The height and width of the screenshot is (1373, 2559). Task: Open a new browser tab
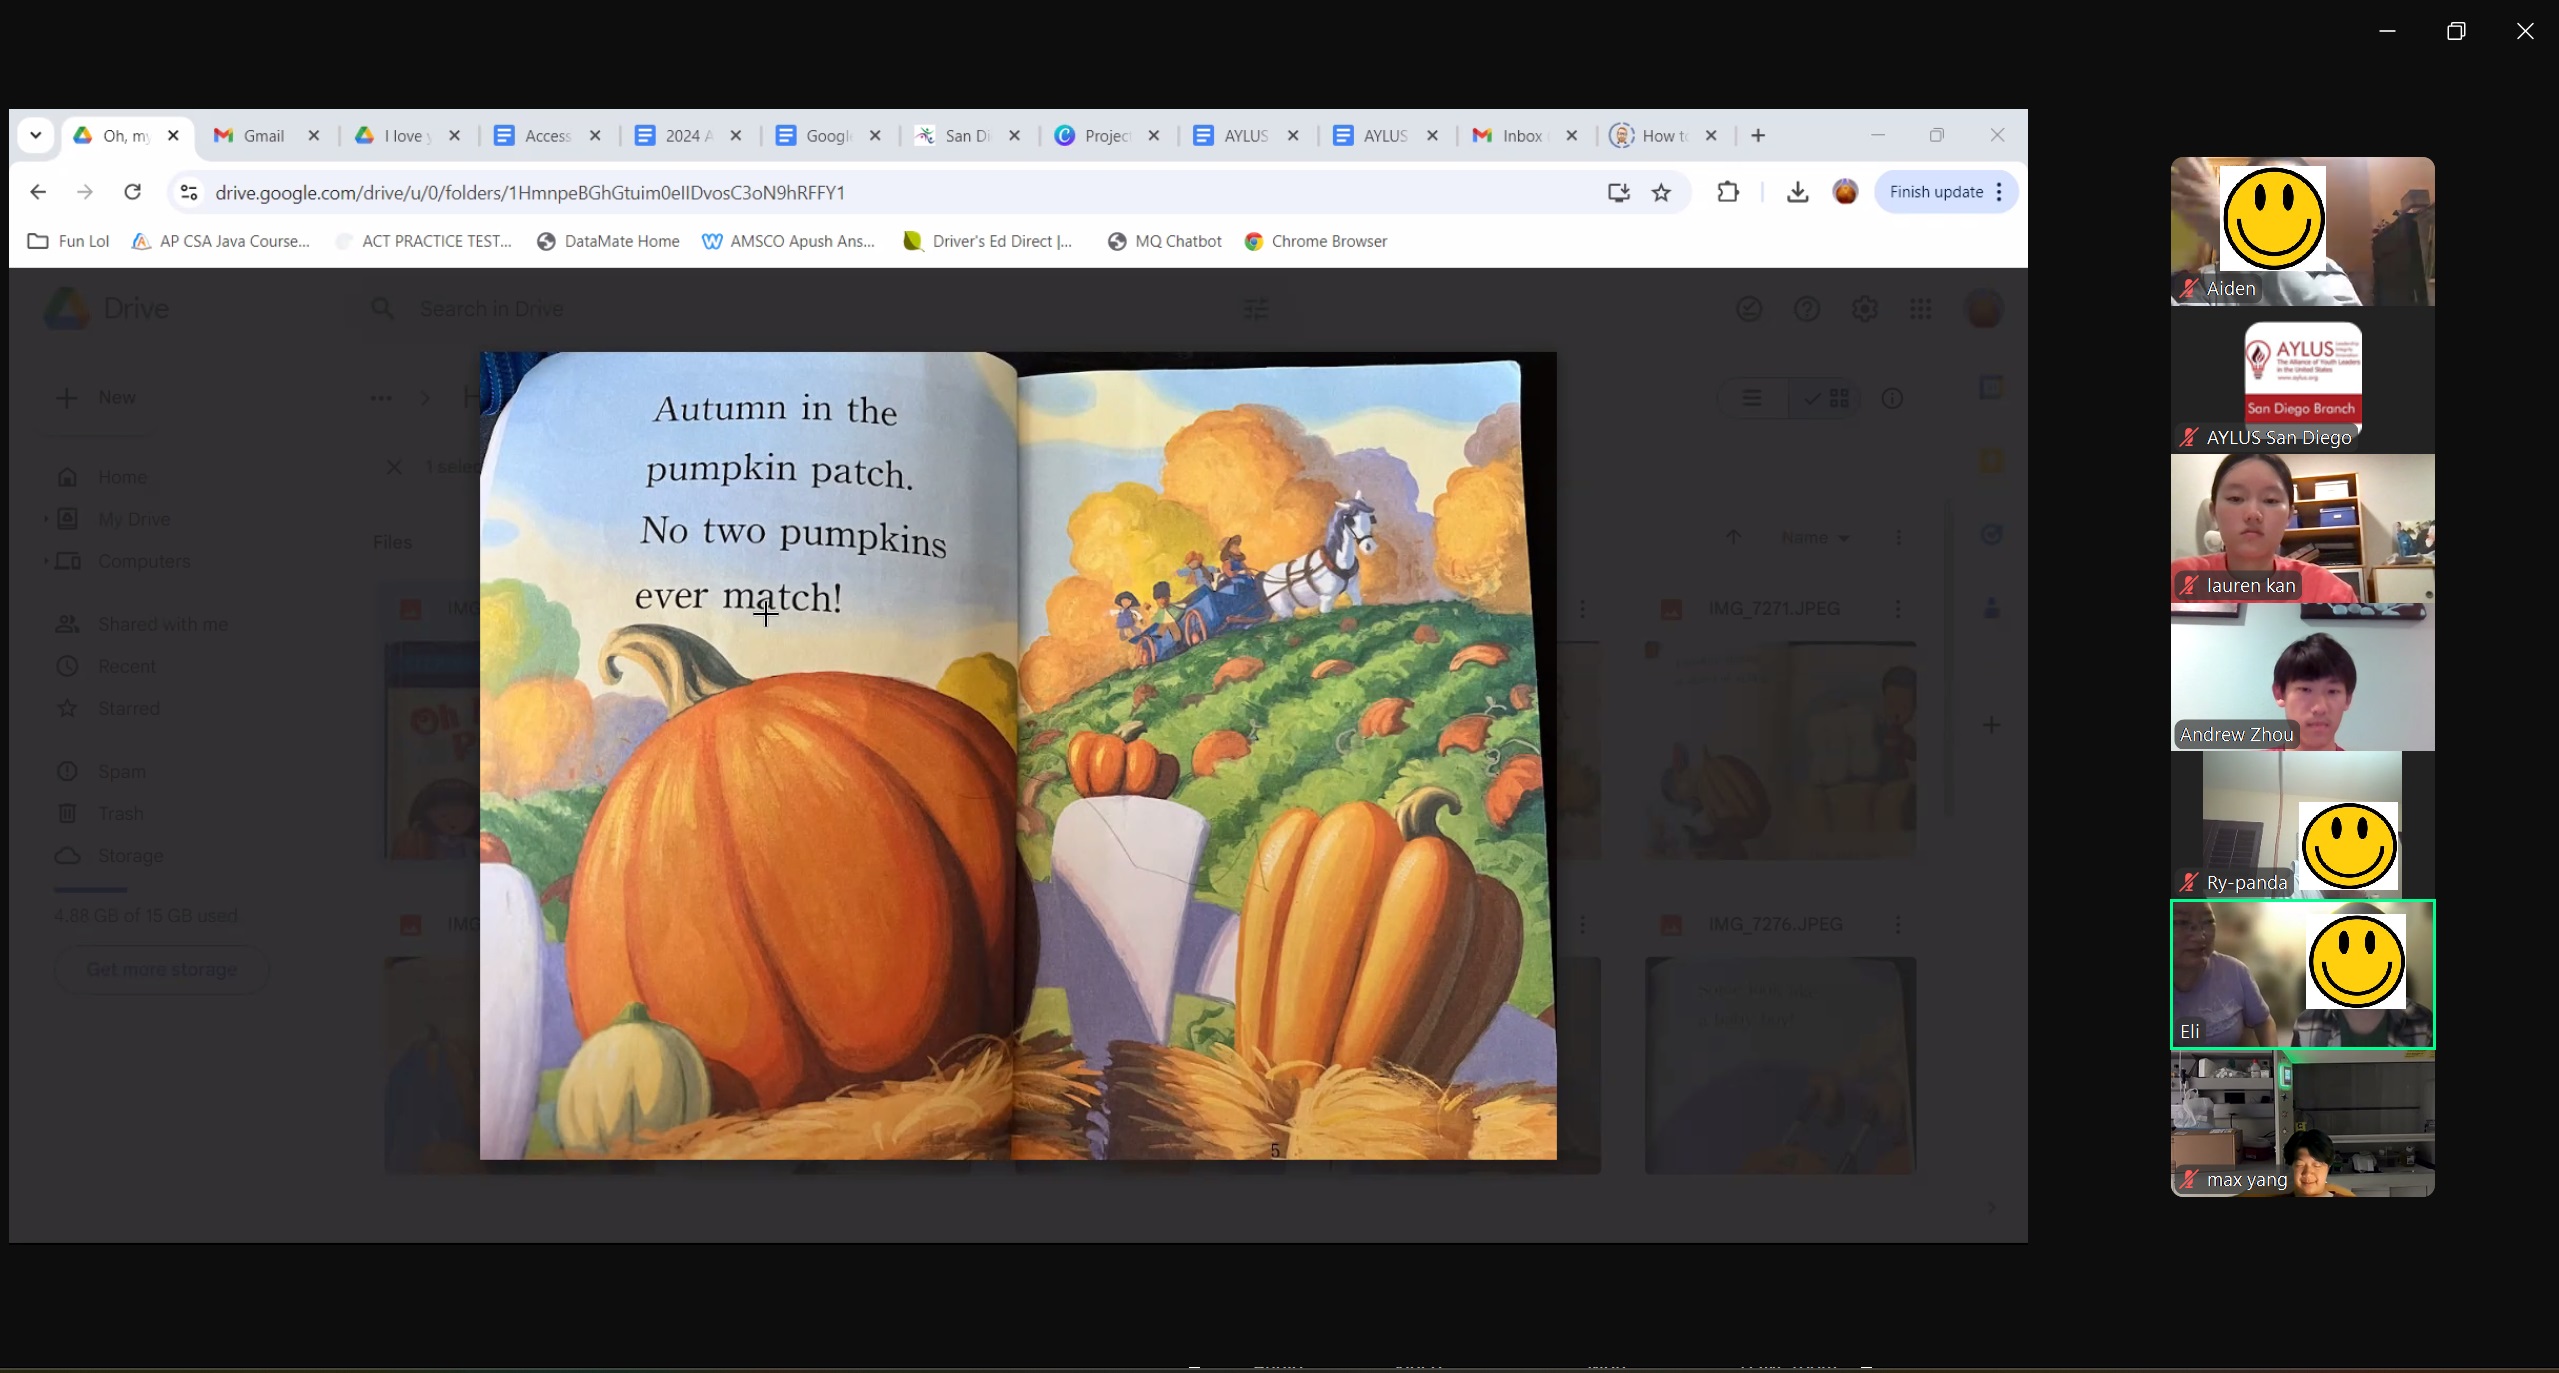[x=1758, y=136]
